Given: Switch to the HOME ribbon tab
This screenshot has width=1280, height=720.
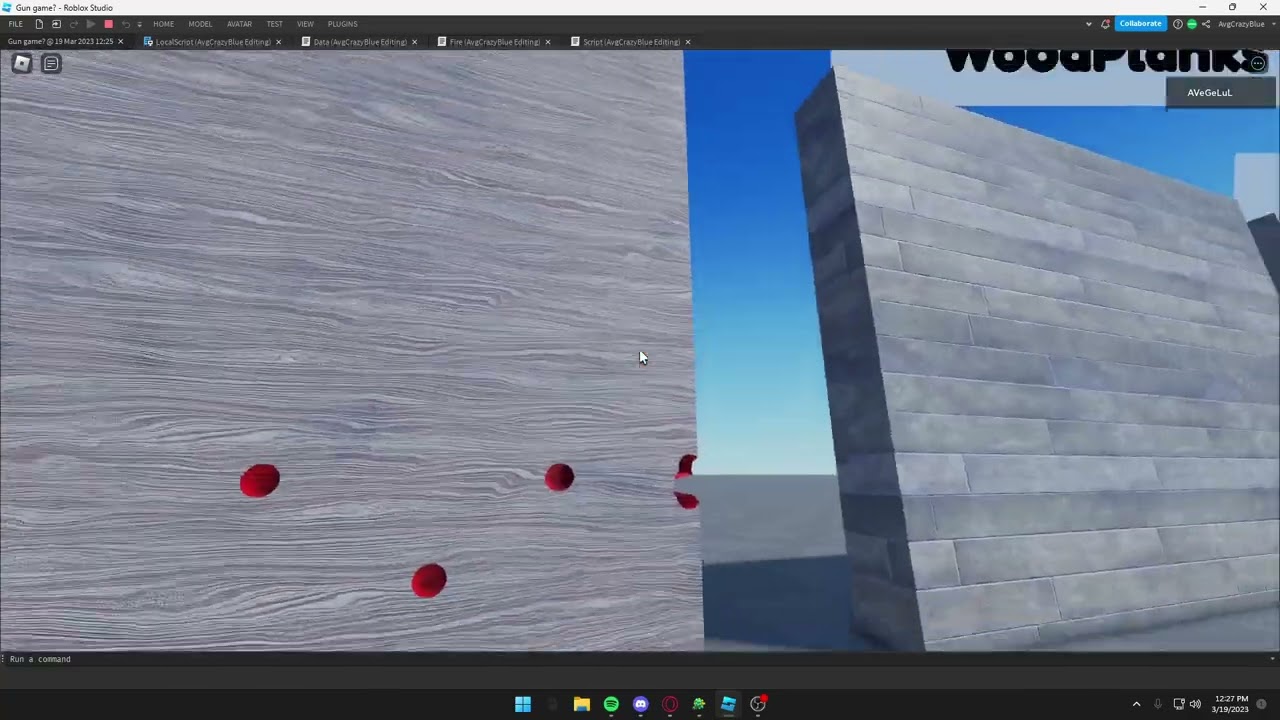Looking at the screenshot, I should (163, 24).
